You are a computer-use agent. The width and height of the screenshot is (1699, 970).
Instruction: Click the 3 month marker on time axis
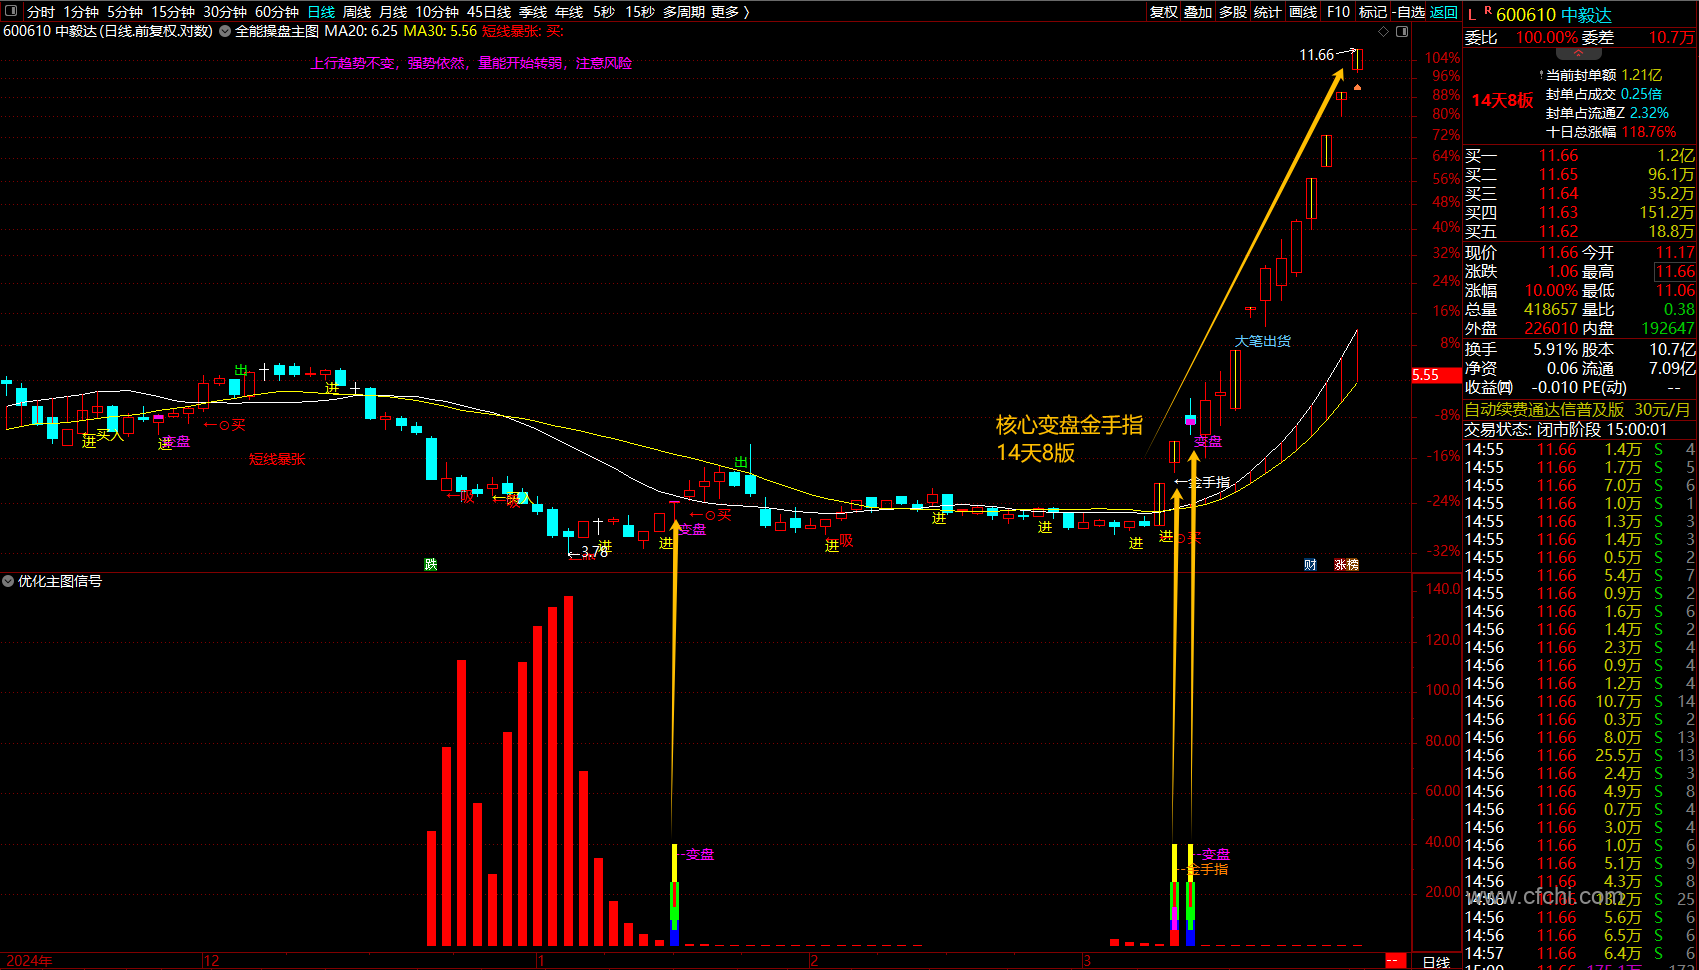(x=1086, y=961)
